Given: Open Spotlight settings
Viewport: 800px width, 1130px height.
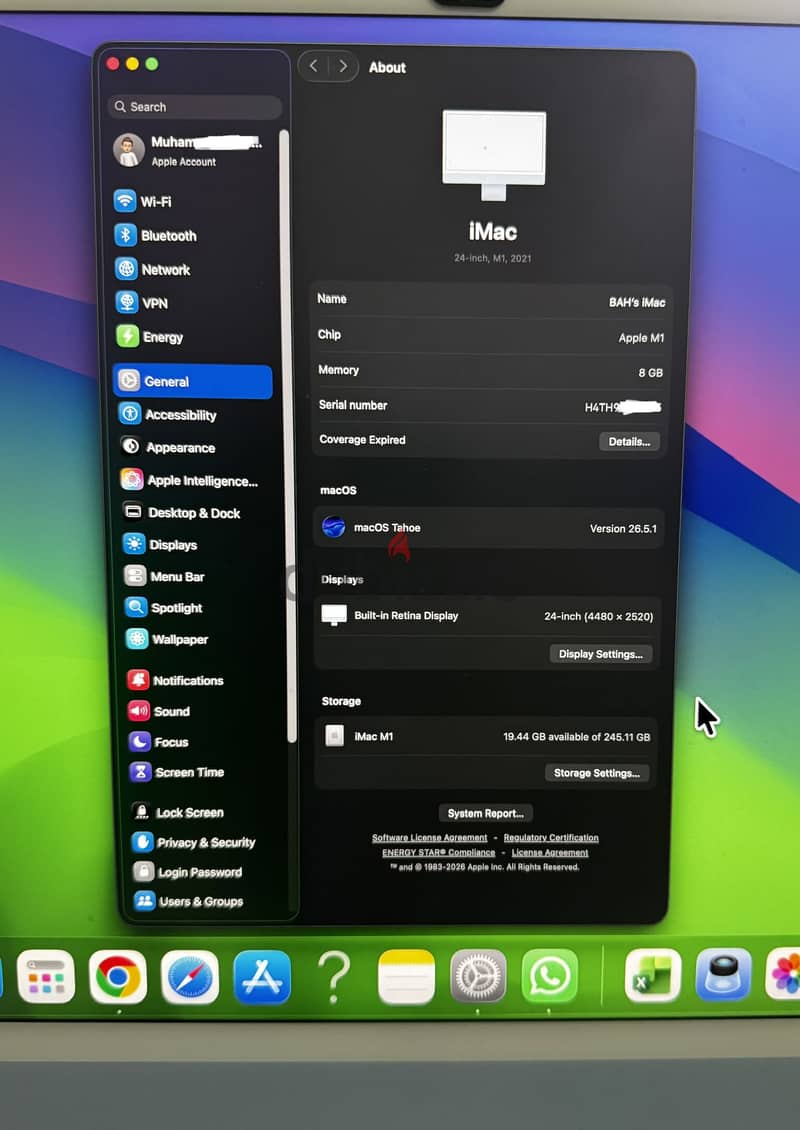Looking at the screenshot, I should pyautogui.click(x=164, y=608).
